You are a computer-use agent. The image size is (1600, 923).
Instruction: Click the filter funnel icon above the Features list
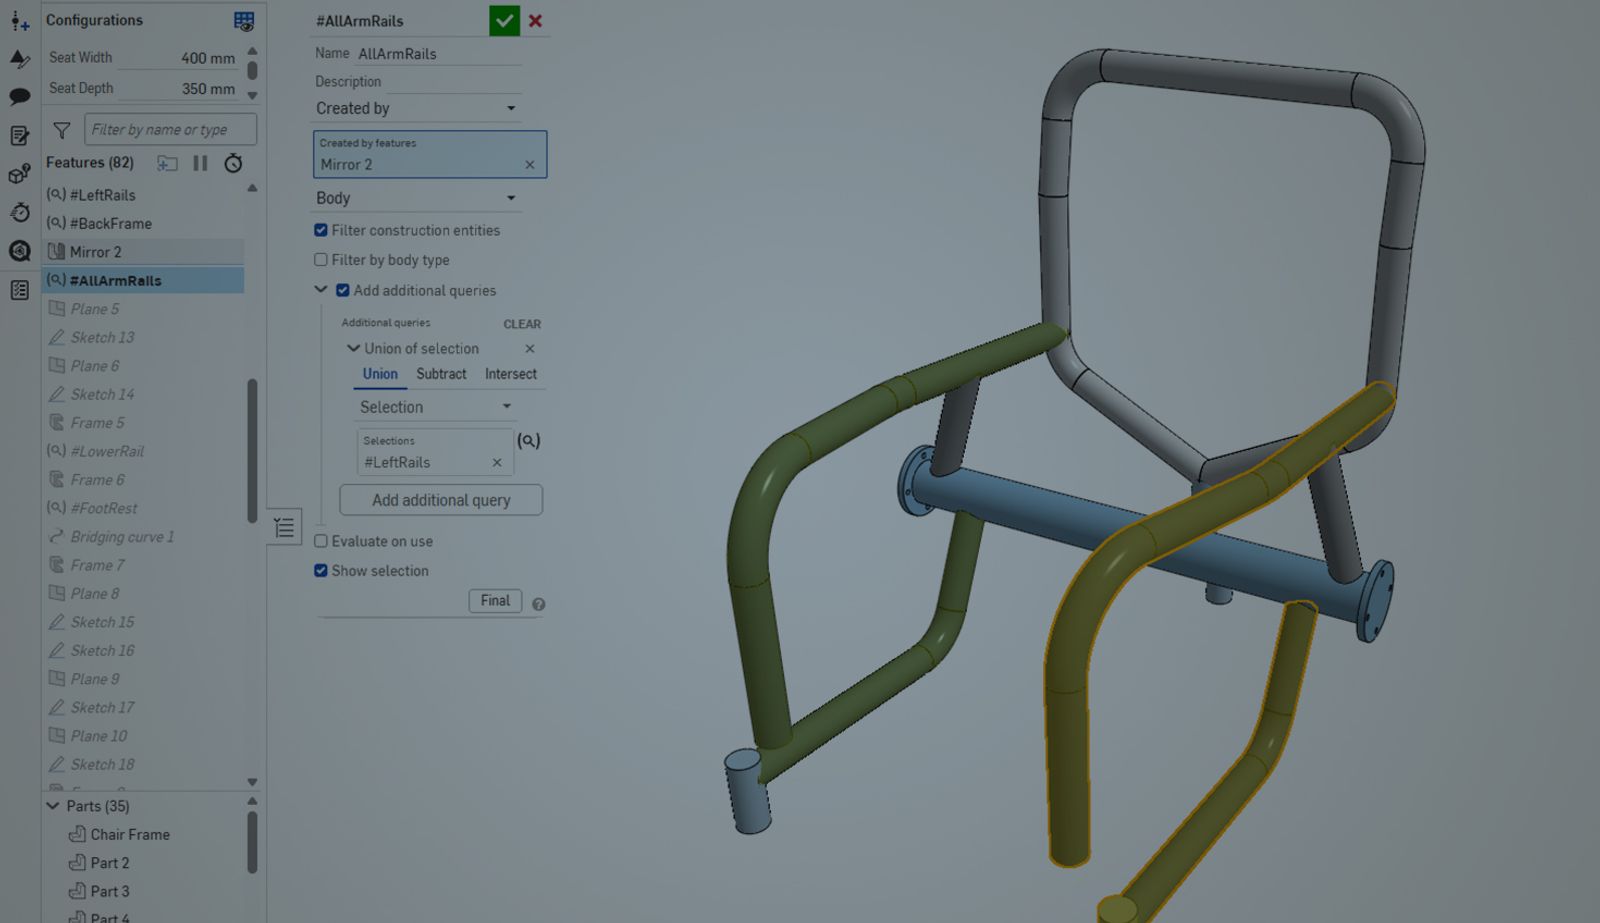pos(61,129)
